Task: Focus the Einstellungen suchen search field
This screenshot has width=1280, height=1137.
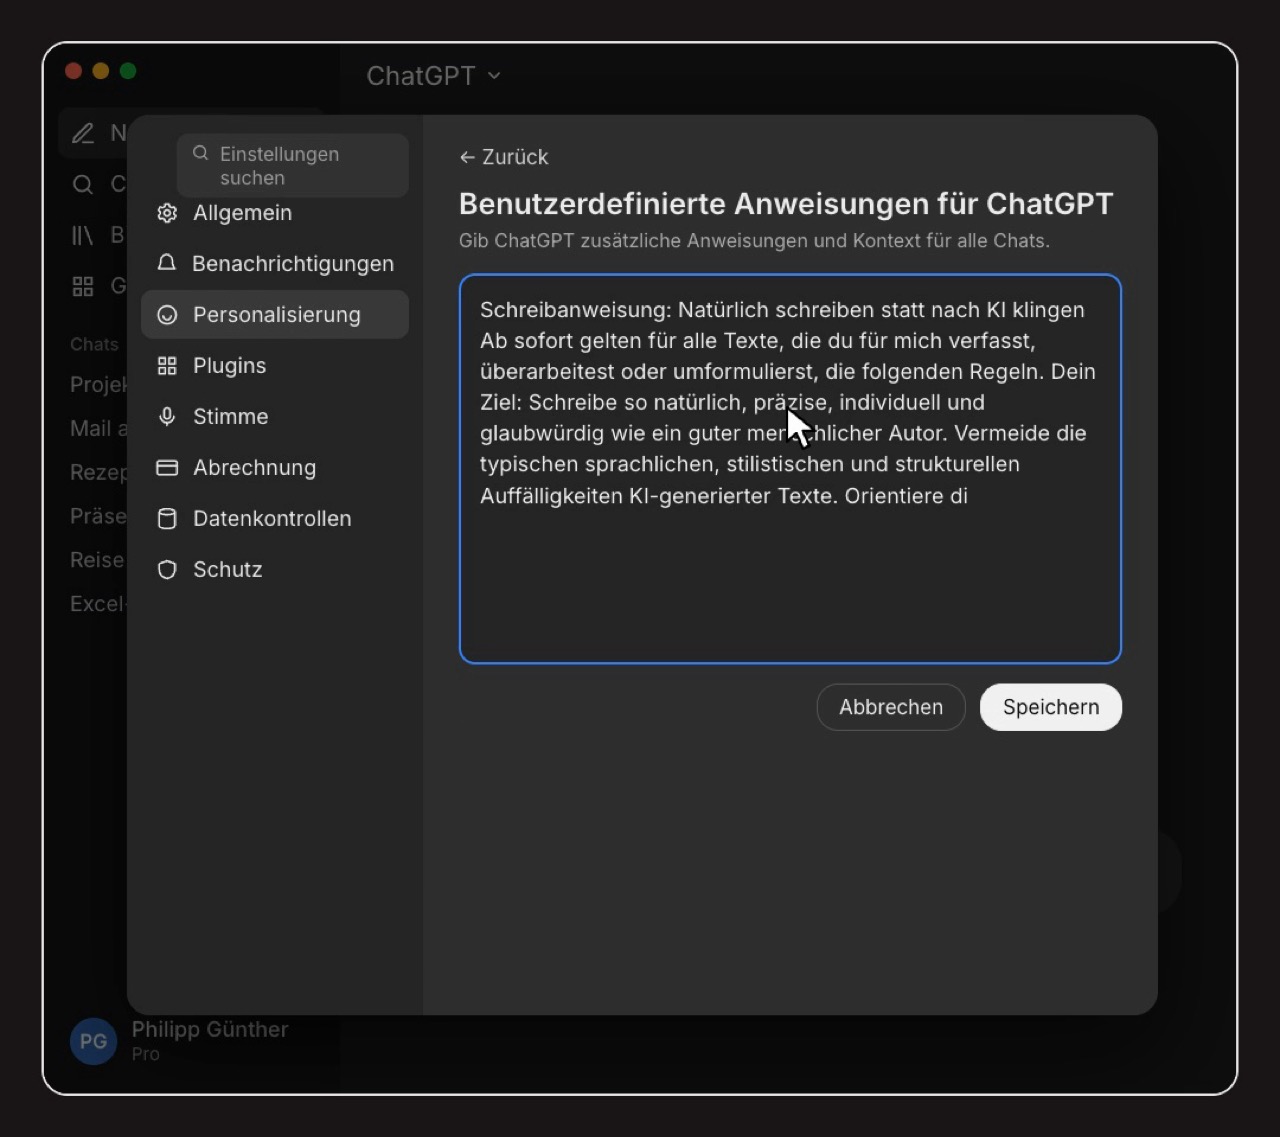Action: [x=293, y=165]
